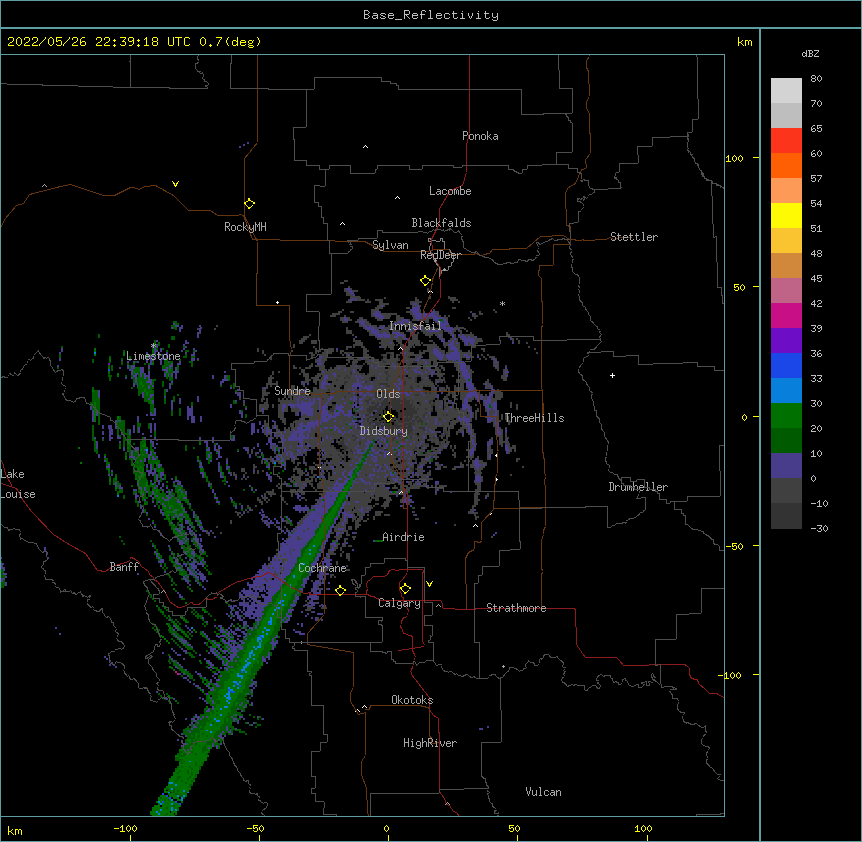
Task: Click the Okotoks label on the map
Action: 412,700
